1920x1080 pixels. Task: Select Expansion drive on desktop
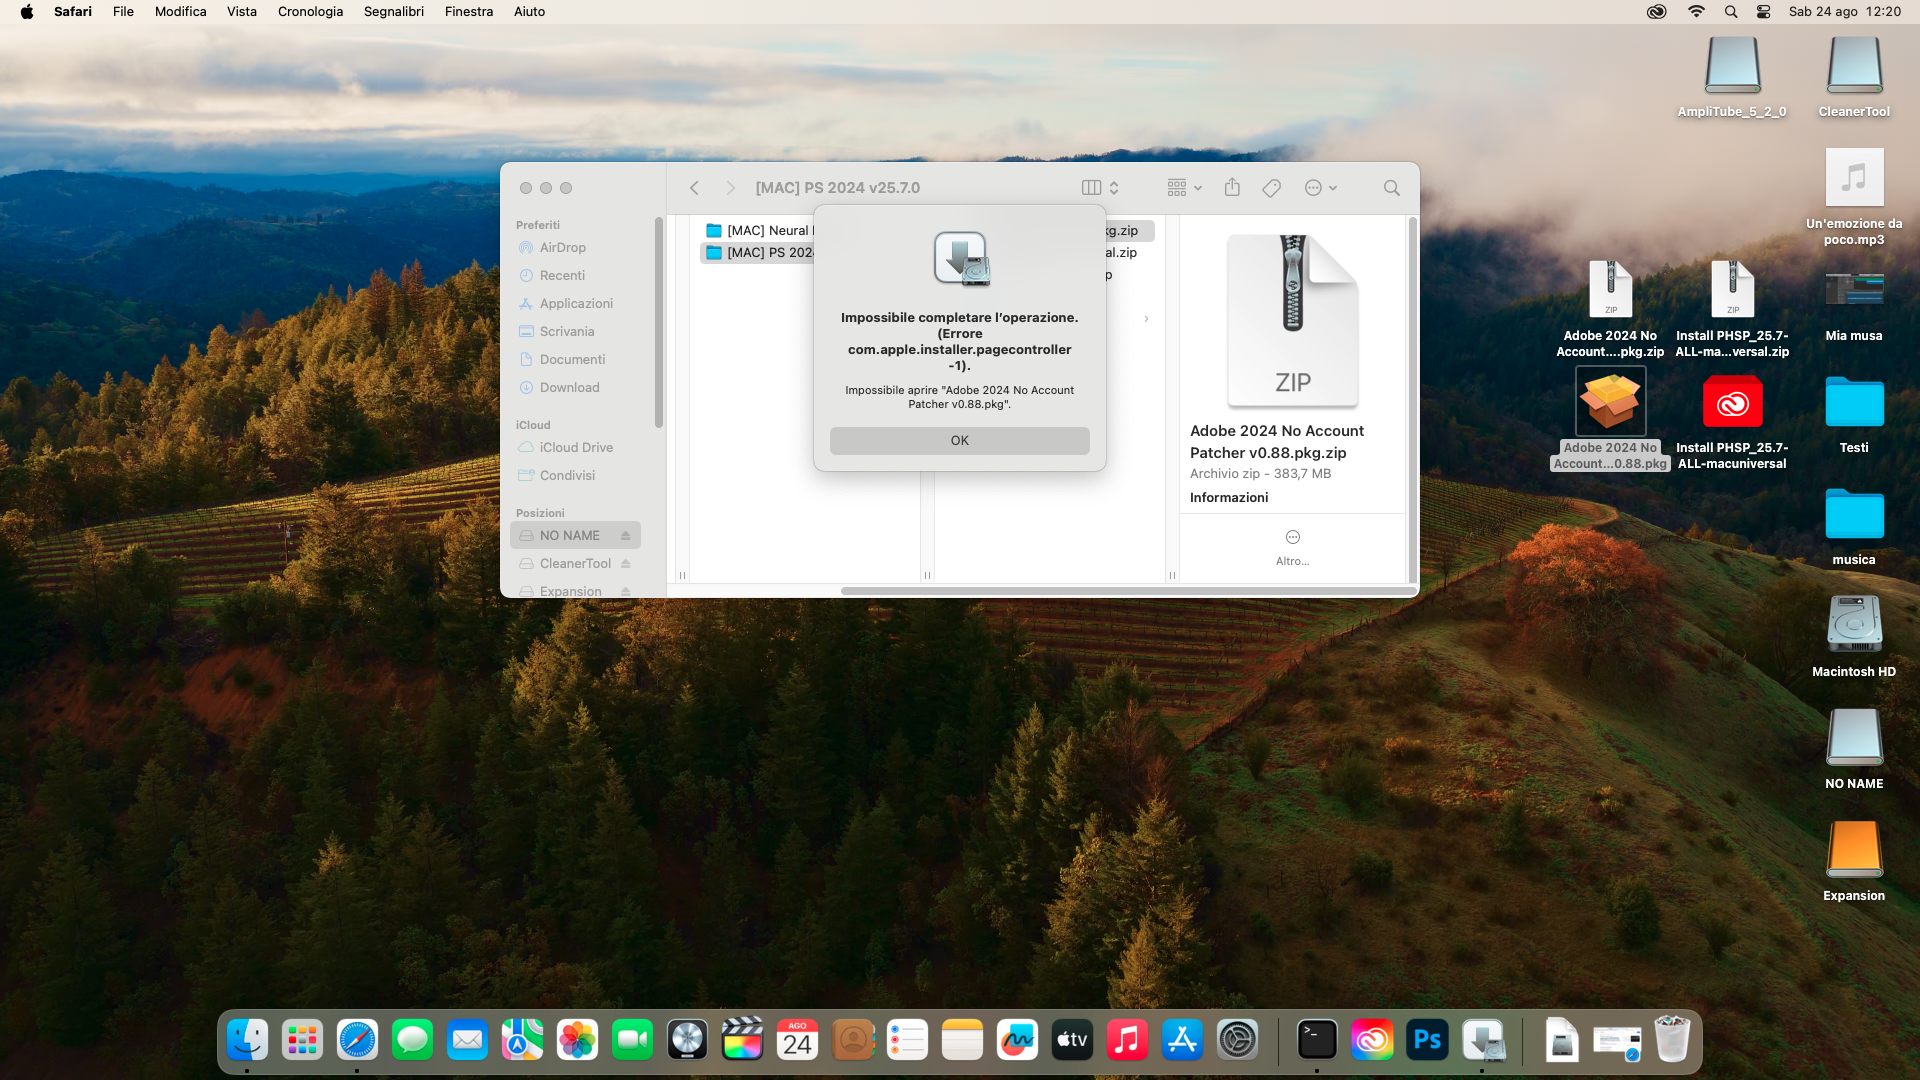(1854, 861)
